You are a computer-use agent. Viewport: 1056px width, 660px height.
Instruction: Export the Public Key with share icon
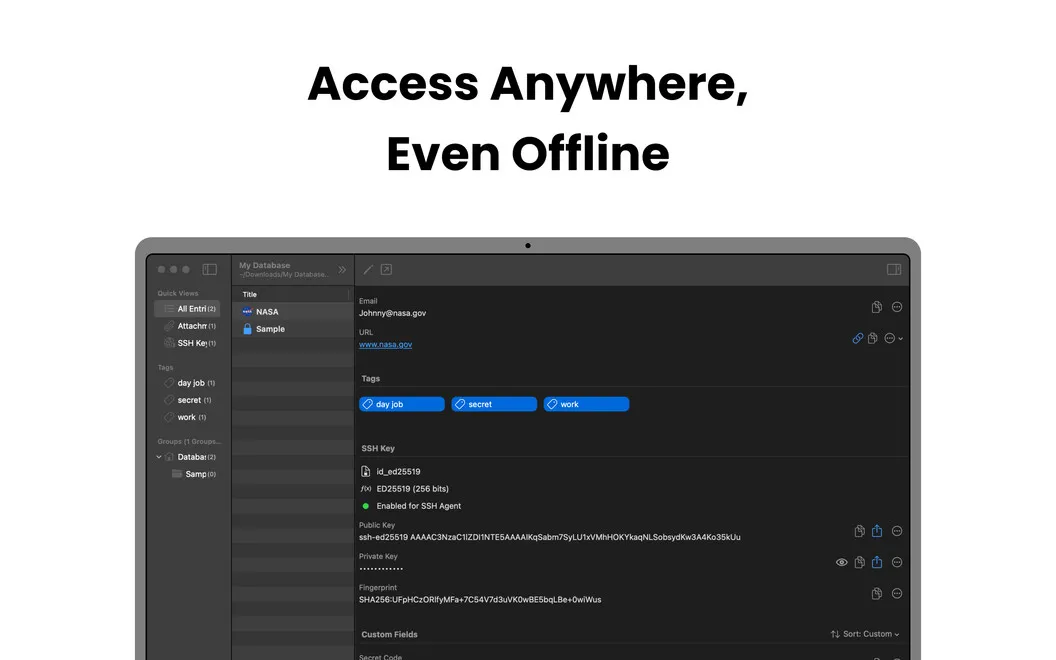click(x=877, y=531)
